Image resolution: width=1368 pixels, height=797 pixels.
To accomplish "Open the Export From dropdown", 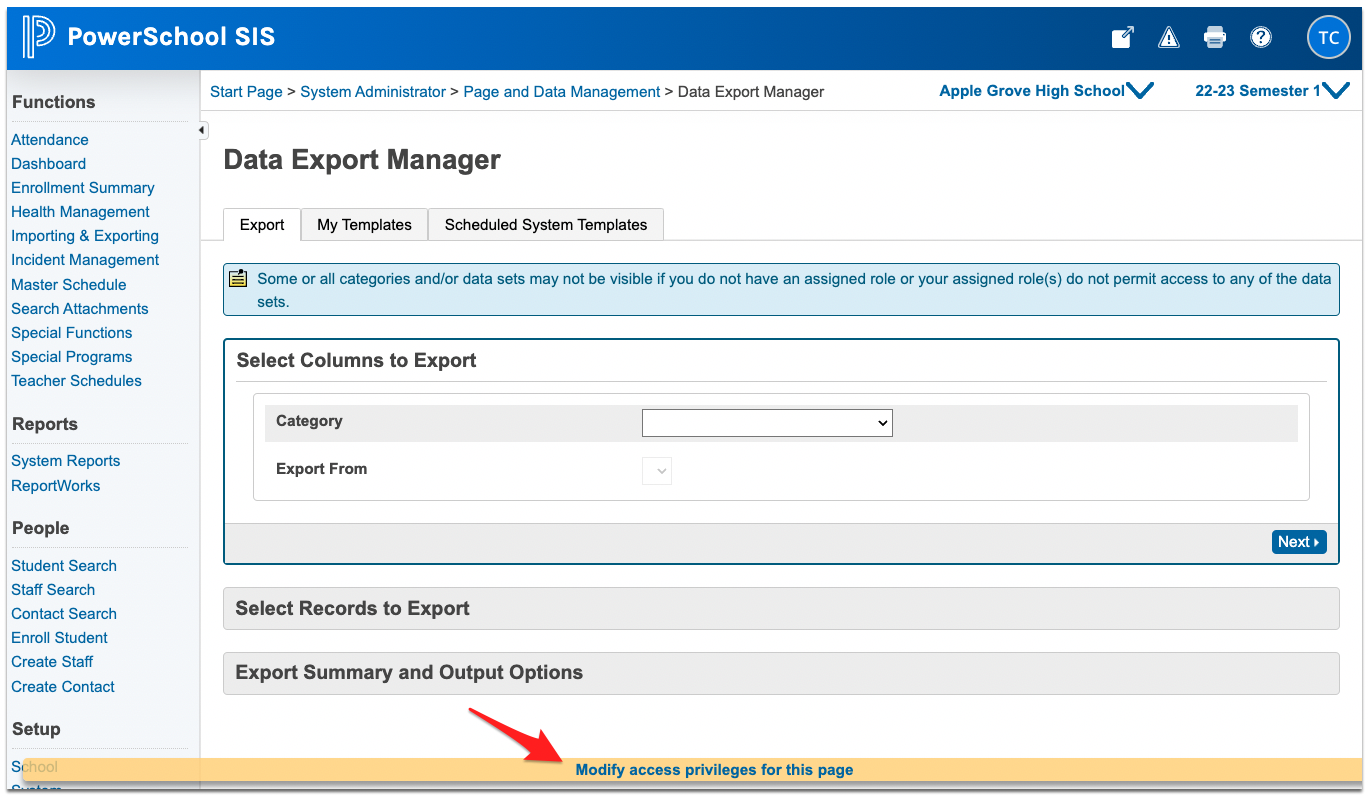I will coord(657,470).
